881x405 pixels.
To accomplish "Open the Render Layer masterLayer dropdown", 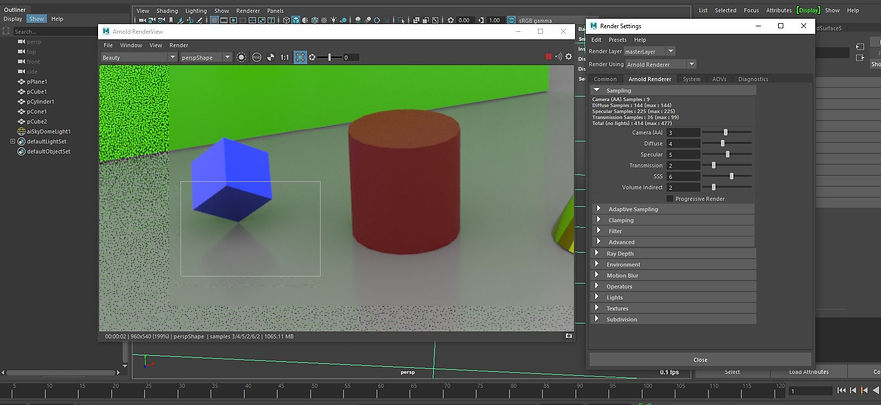I will [650, 51].
